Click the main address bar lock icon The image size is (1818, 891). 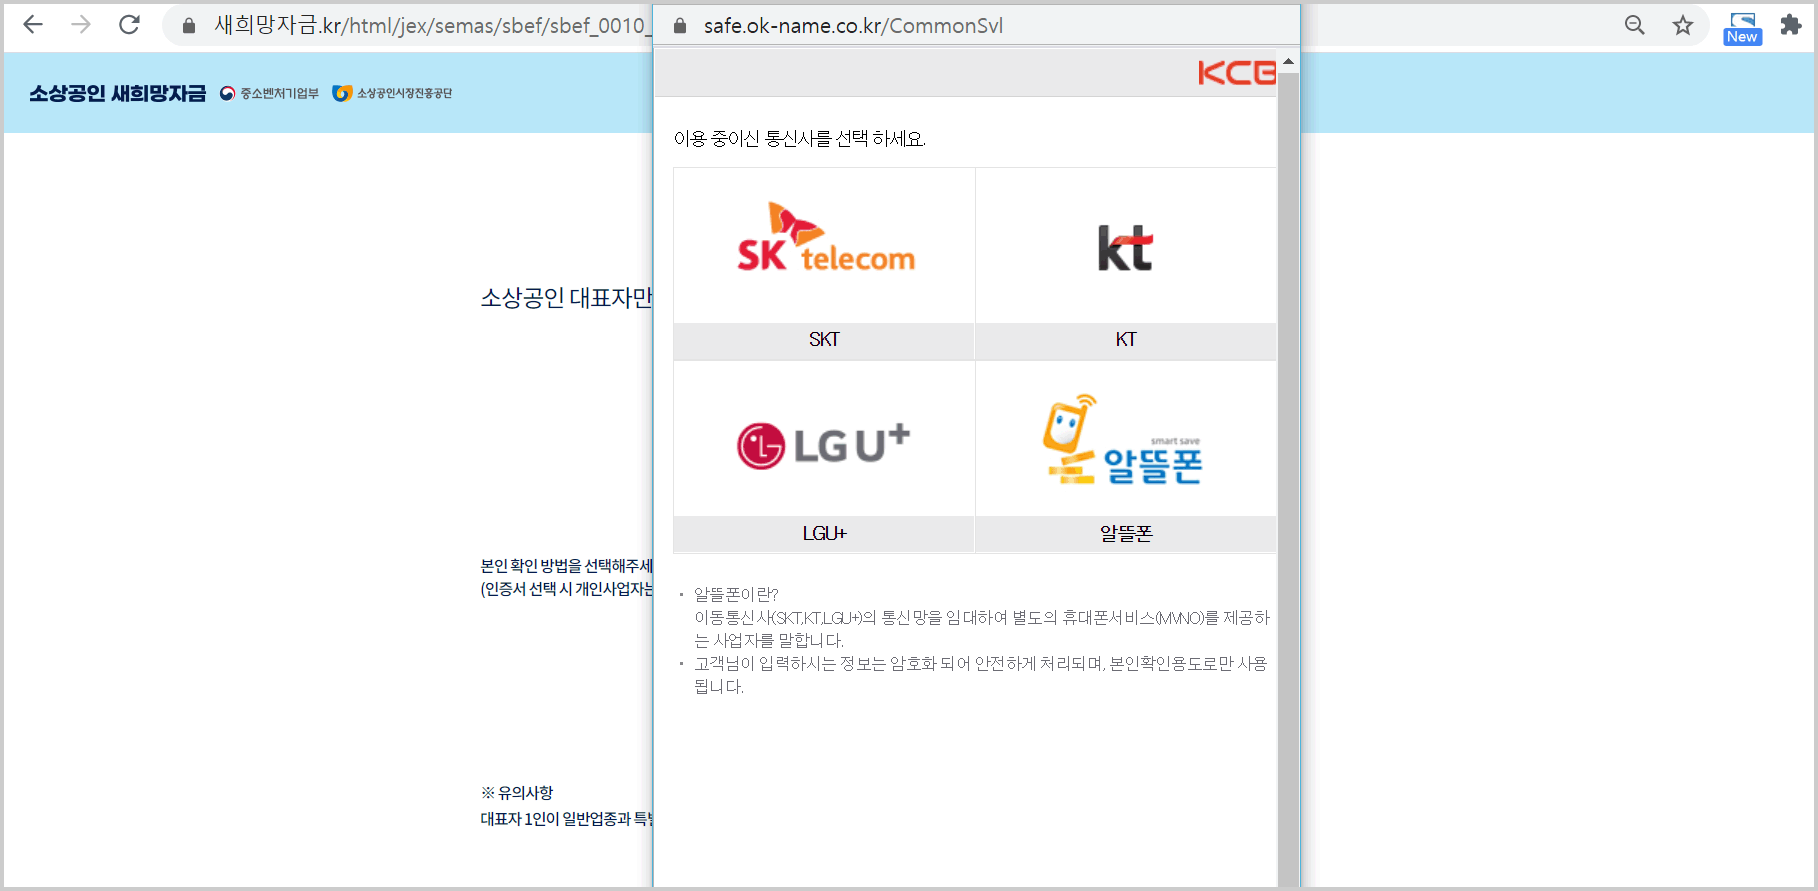tap(188, 26)
